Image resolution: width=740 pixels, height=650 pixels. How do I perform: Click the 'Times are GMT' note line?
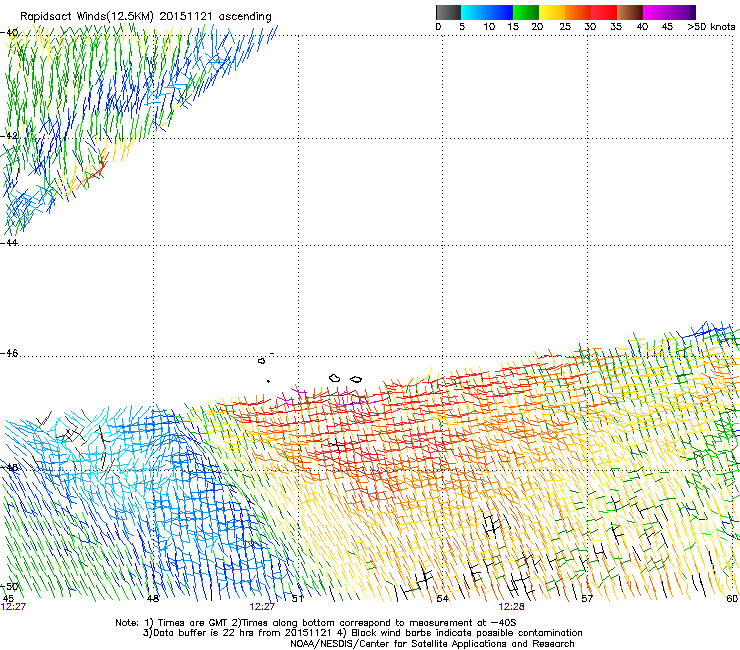pyautogui.click(x=316, y=623)
